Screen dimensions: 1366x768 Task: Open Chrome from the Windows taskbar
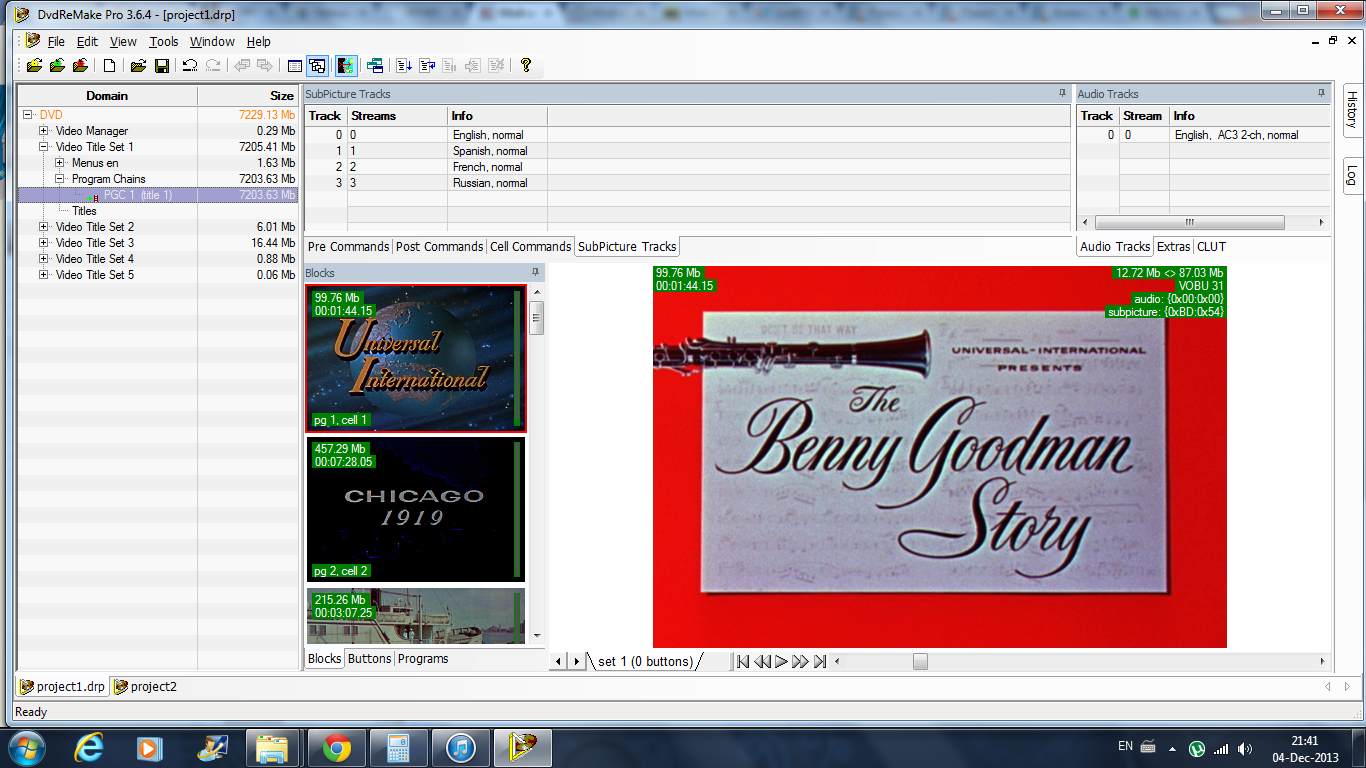(x=336, y=748)
